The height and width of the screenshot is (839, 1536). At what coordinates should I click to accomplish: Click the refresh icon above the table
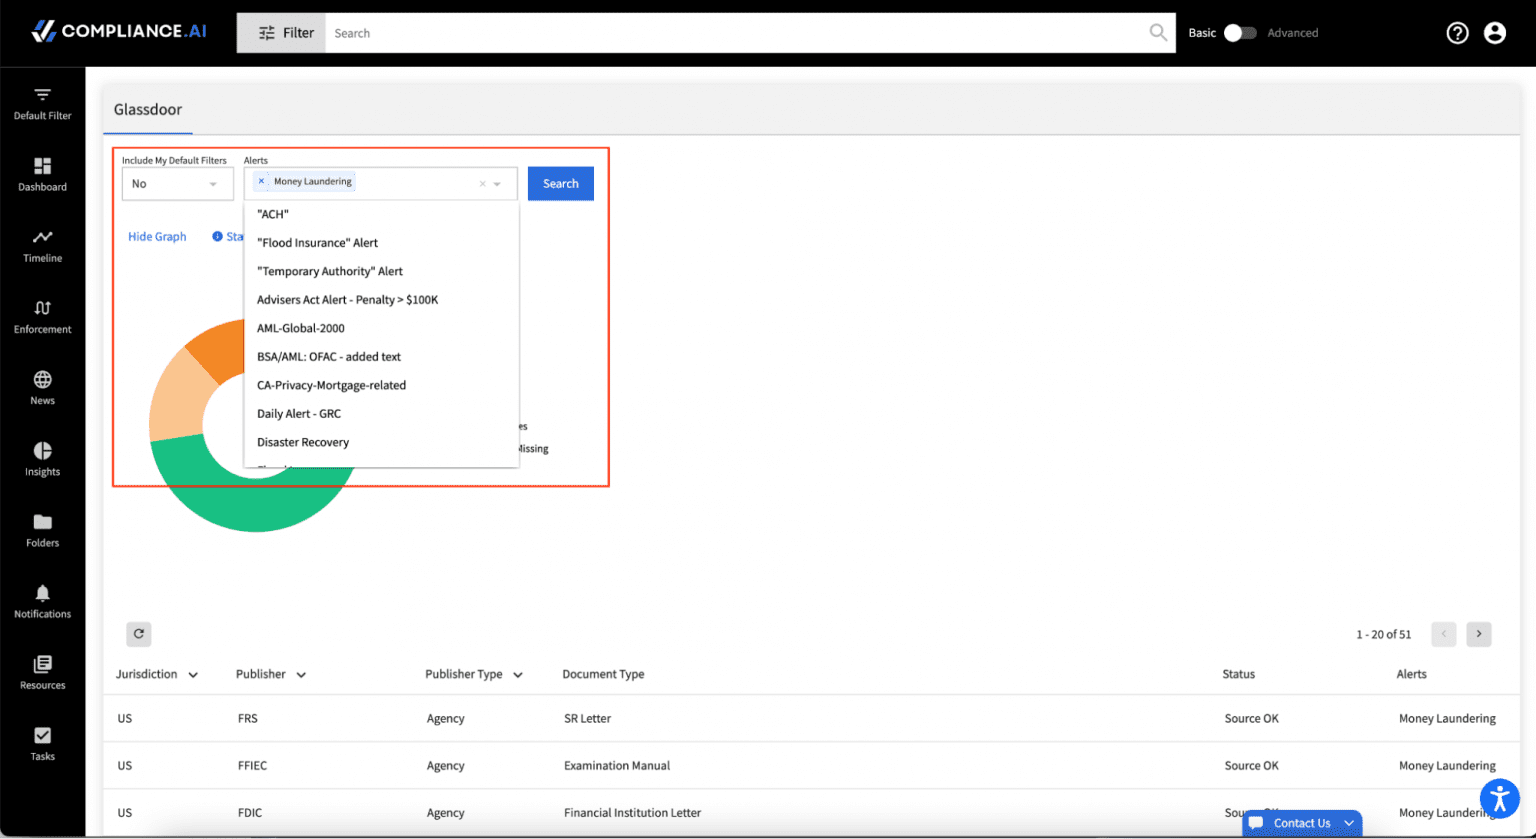point(139,634)
